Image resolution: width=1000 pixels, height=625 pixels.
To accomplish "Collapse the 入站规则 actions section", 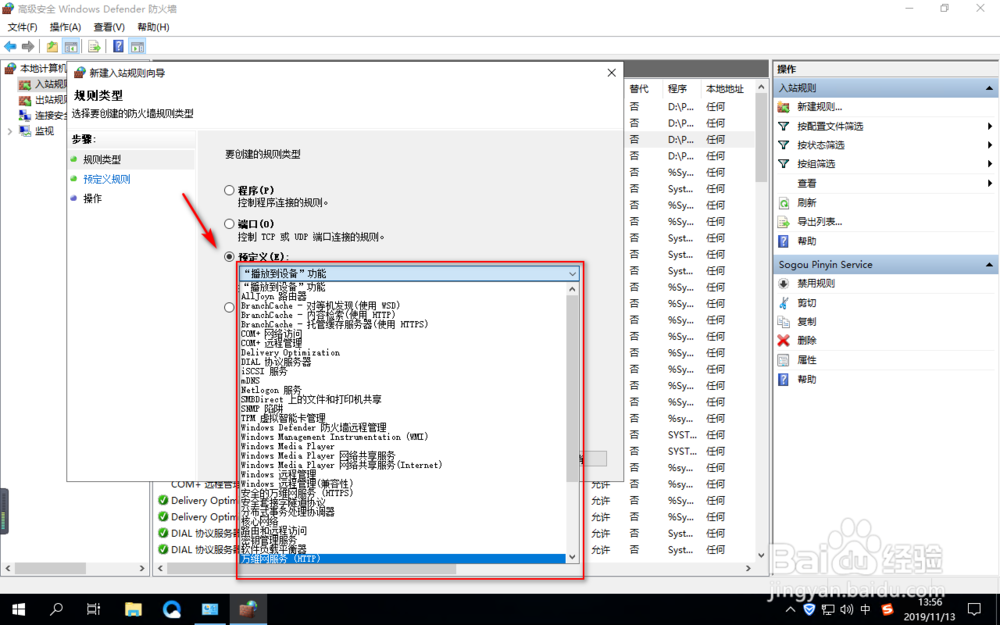I will click(x=989, y=88).
